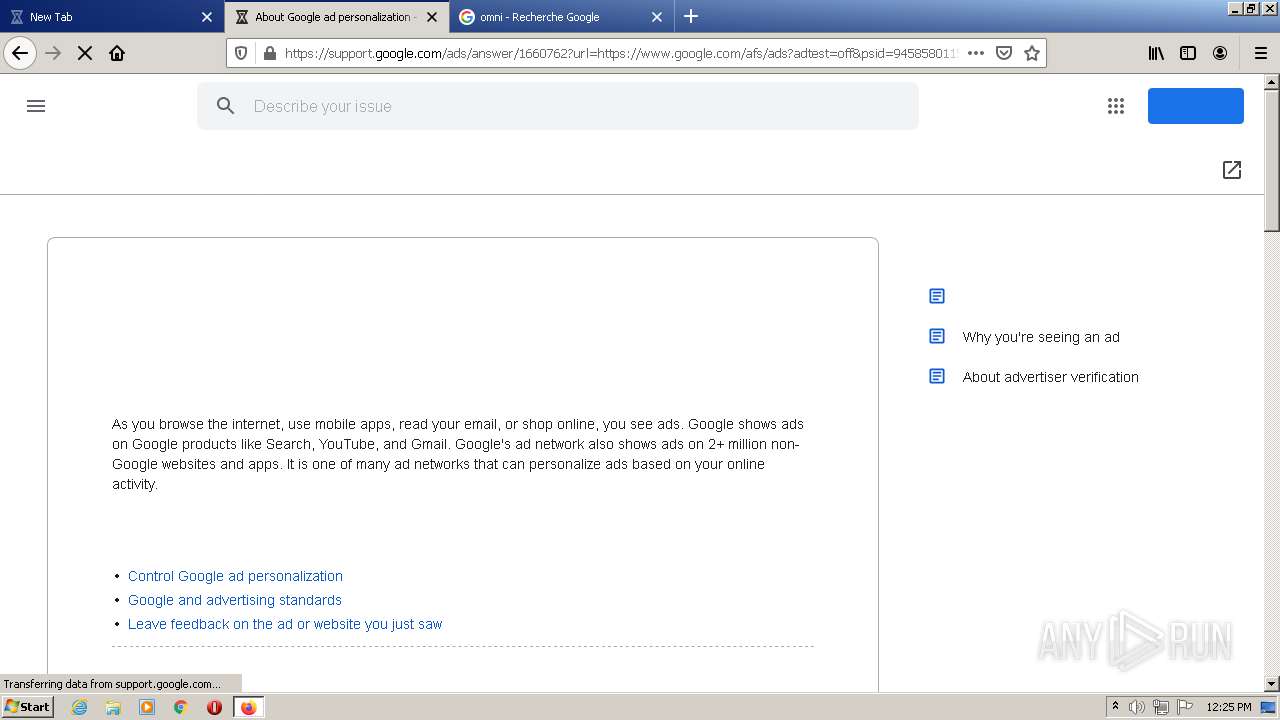
Task: Open the Google apps grid
Action: coord(1116,106)
